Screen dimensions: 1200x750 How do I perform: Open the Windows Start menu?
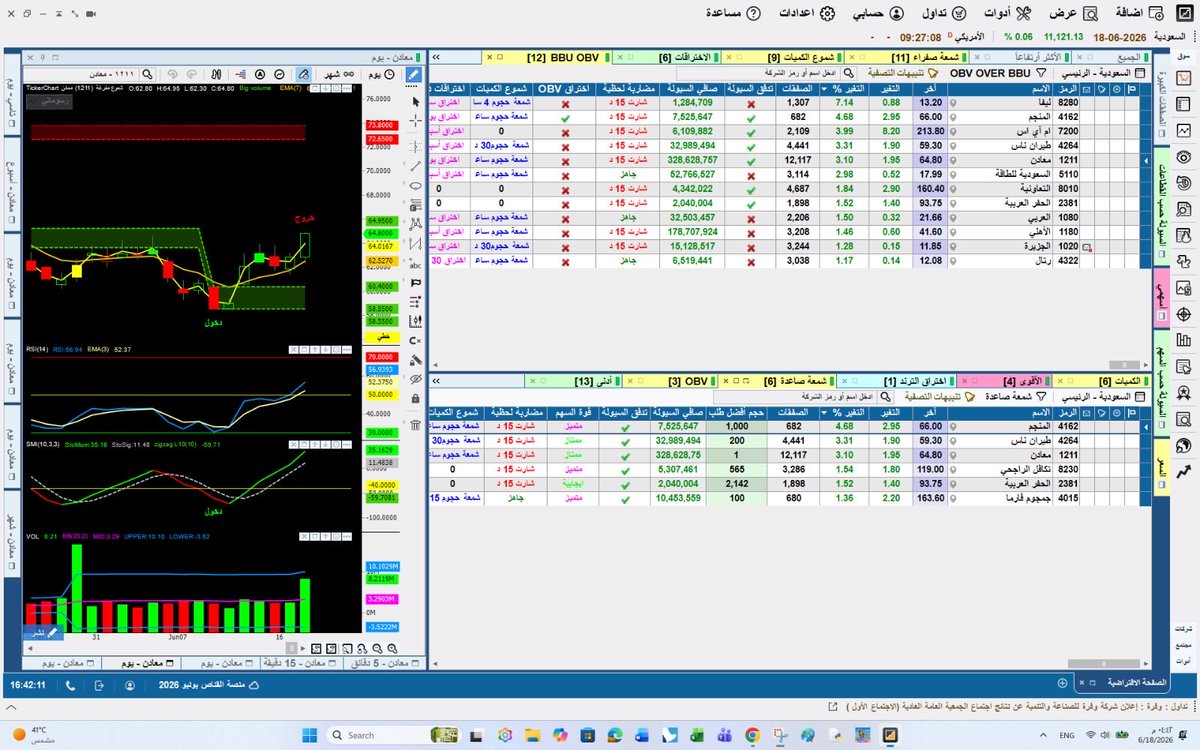[309, 735]
